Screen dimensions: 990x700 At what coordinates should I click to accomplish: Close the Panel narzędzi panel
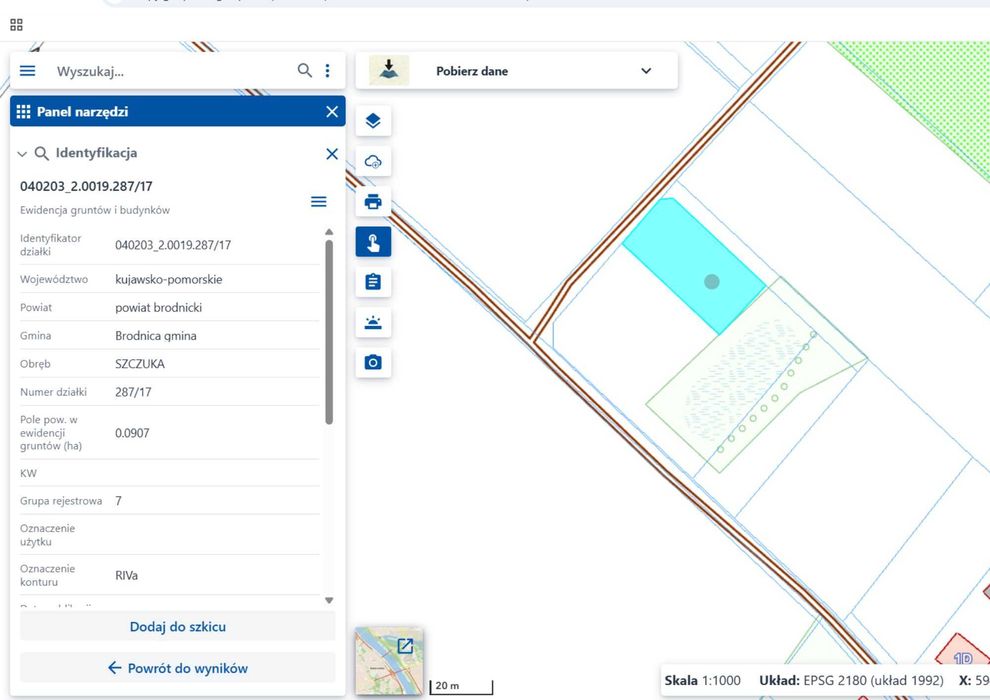(x=332, y=112)
